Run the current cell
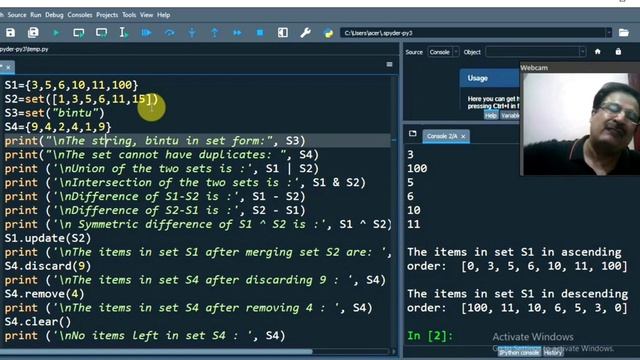640x360 pixels. (x=78, y=33)
